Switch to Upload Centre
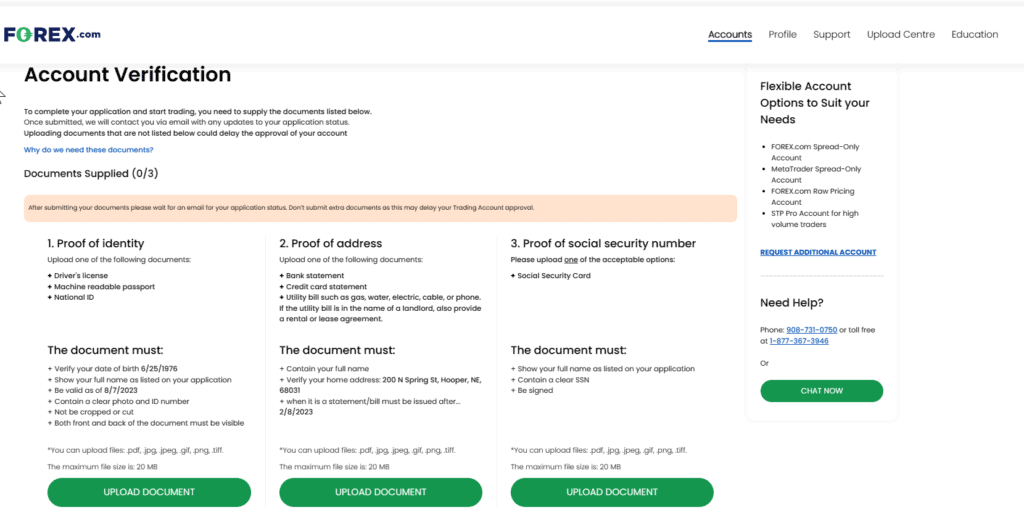Viewport: 1024px width, 531px height. (x=901, y=34)
